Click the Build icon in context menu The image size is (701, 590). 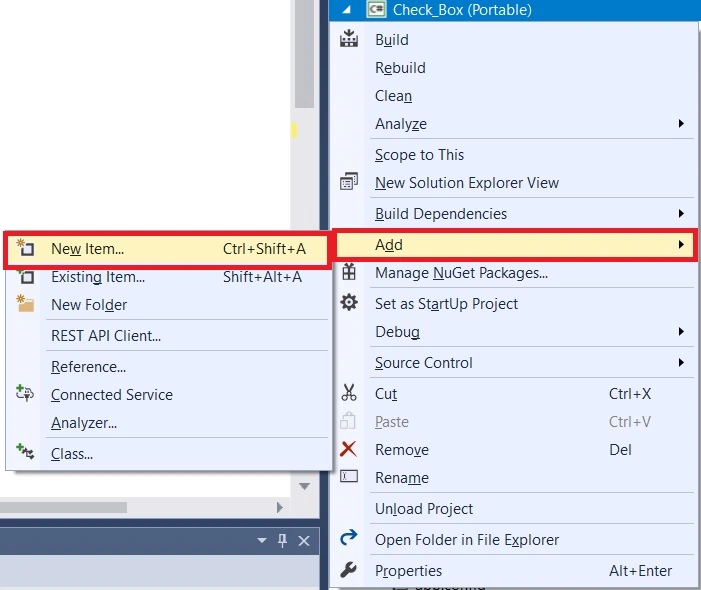coord(349,39)
